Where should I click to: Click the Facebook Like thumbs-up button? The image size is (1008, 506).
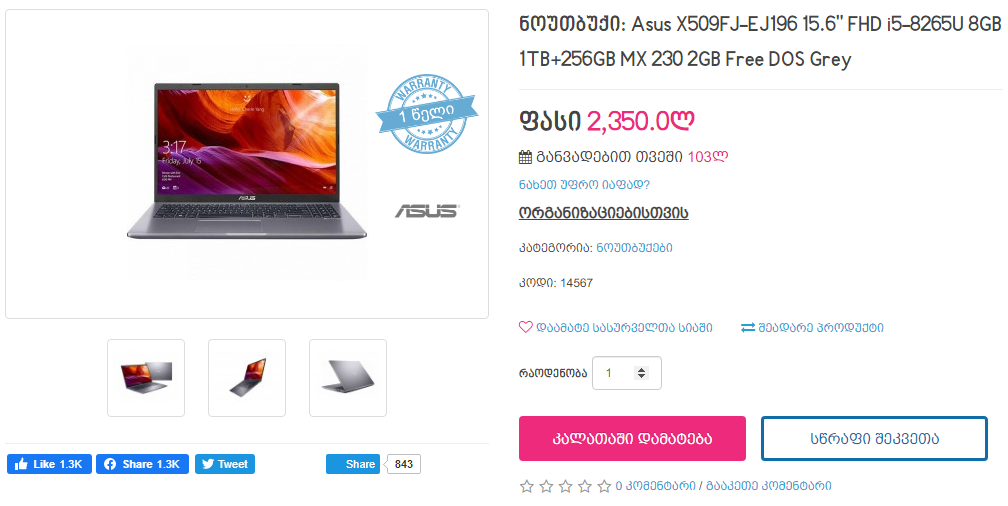(50, 464)
